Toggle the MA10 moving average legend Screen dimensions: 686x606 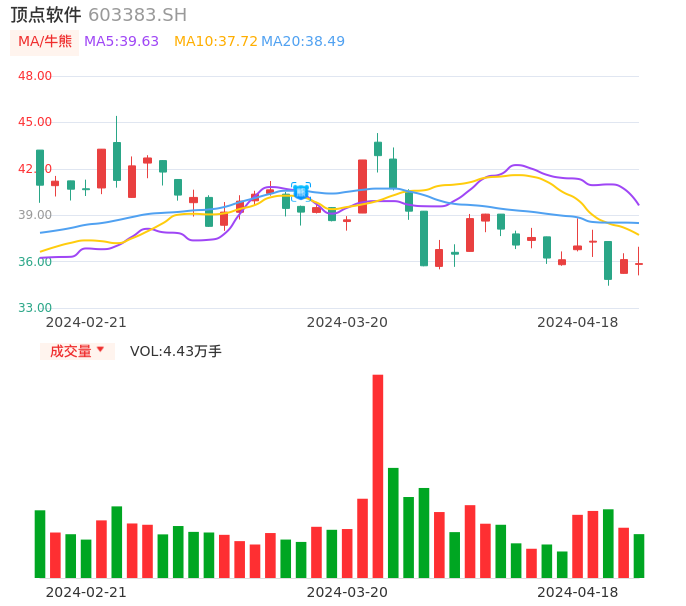[215, 42]
